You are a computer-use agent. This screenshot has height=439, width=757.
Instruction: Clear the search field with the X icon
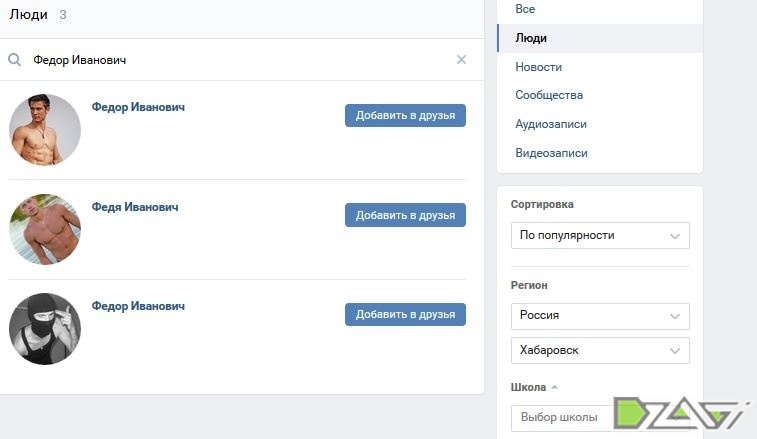pos(461,59)
